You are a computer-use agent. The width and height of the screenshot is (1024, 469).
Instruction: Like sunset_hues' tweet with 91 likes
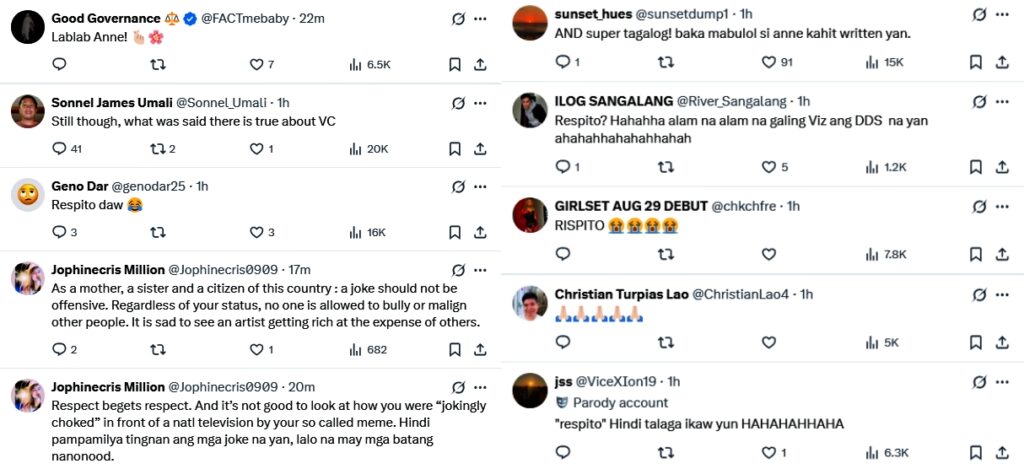point(768,62)
